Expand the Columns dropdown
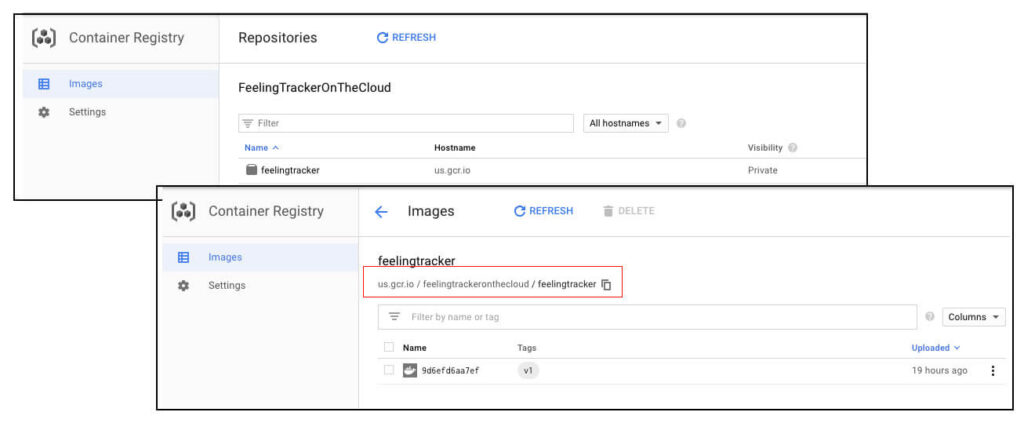 pos(974,317)
